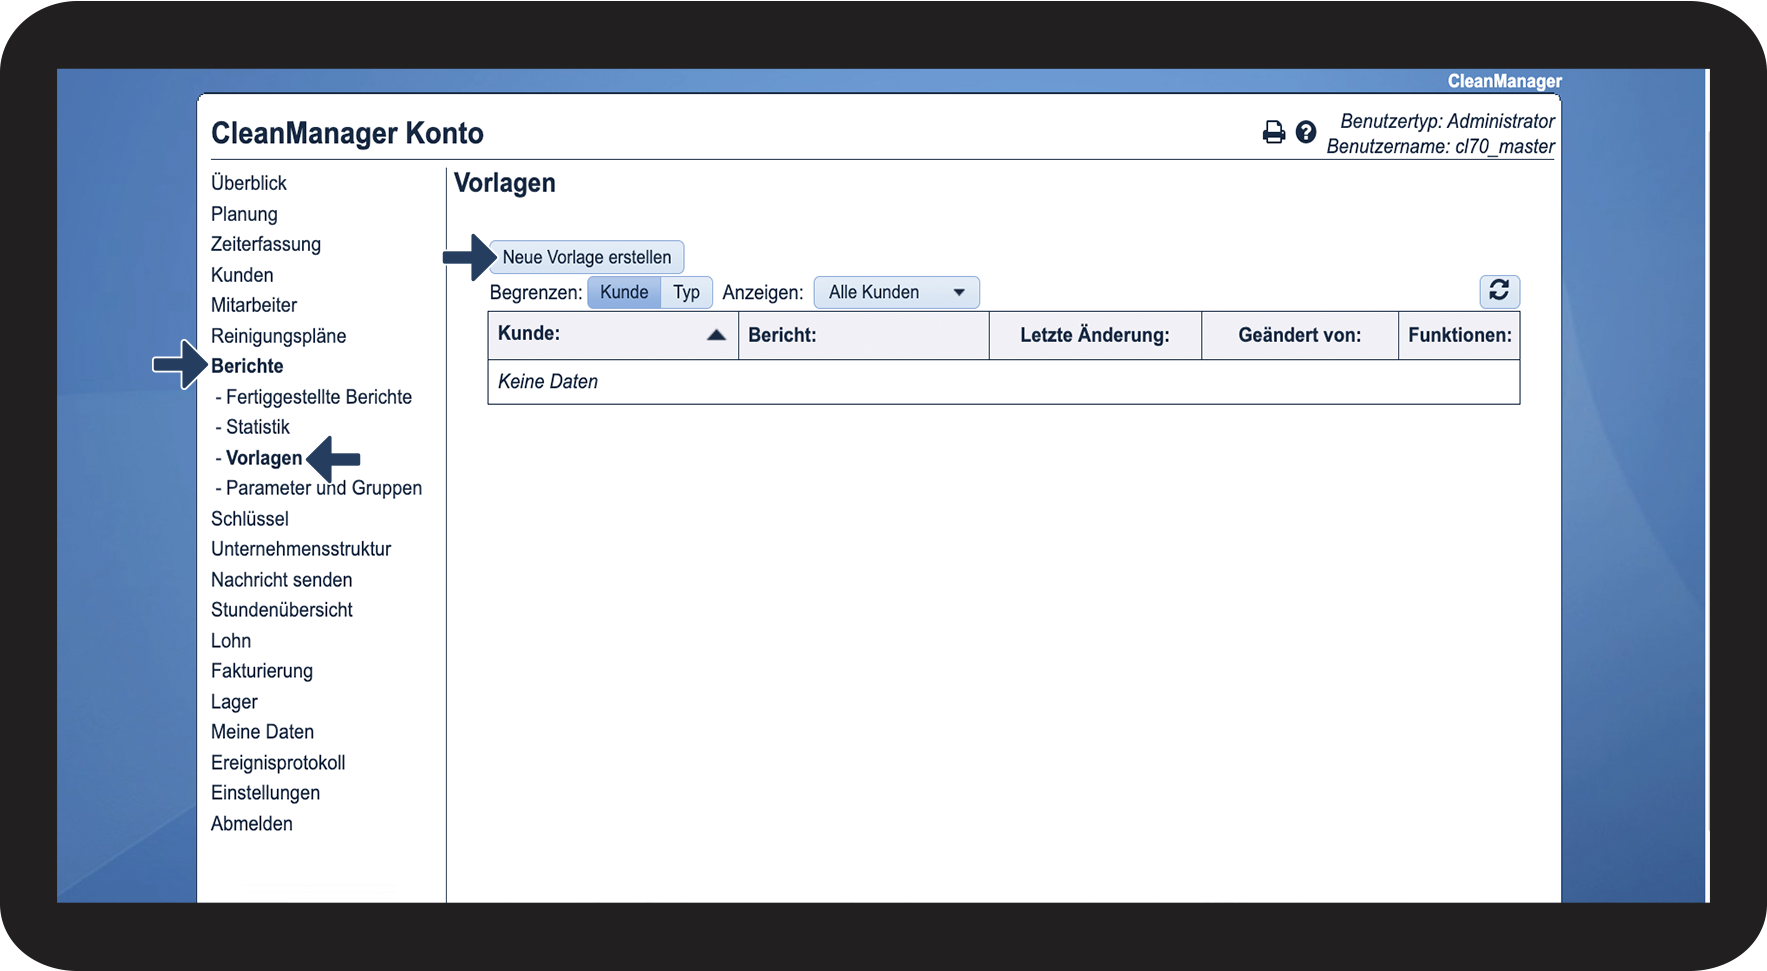Click the printer icon in header
This screenshot has width=1767, height=971.
(1273, 132)
